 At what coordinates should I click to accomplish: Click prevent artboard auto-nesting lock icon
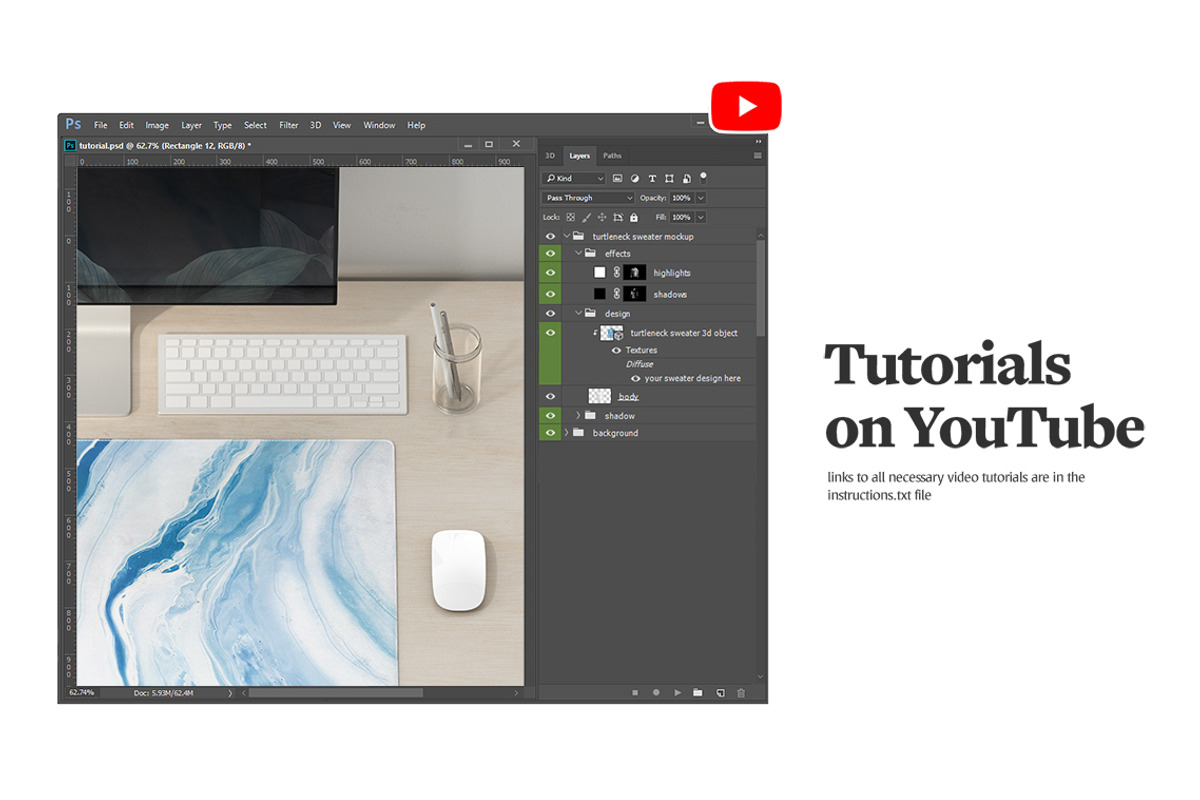pyautogui.click(x=618, y=217)
